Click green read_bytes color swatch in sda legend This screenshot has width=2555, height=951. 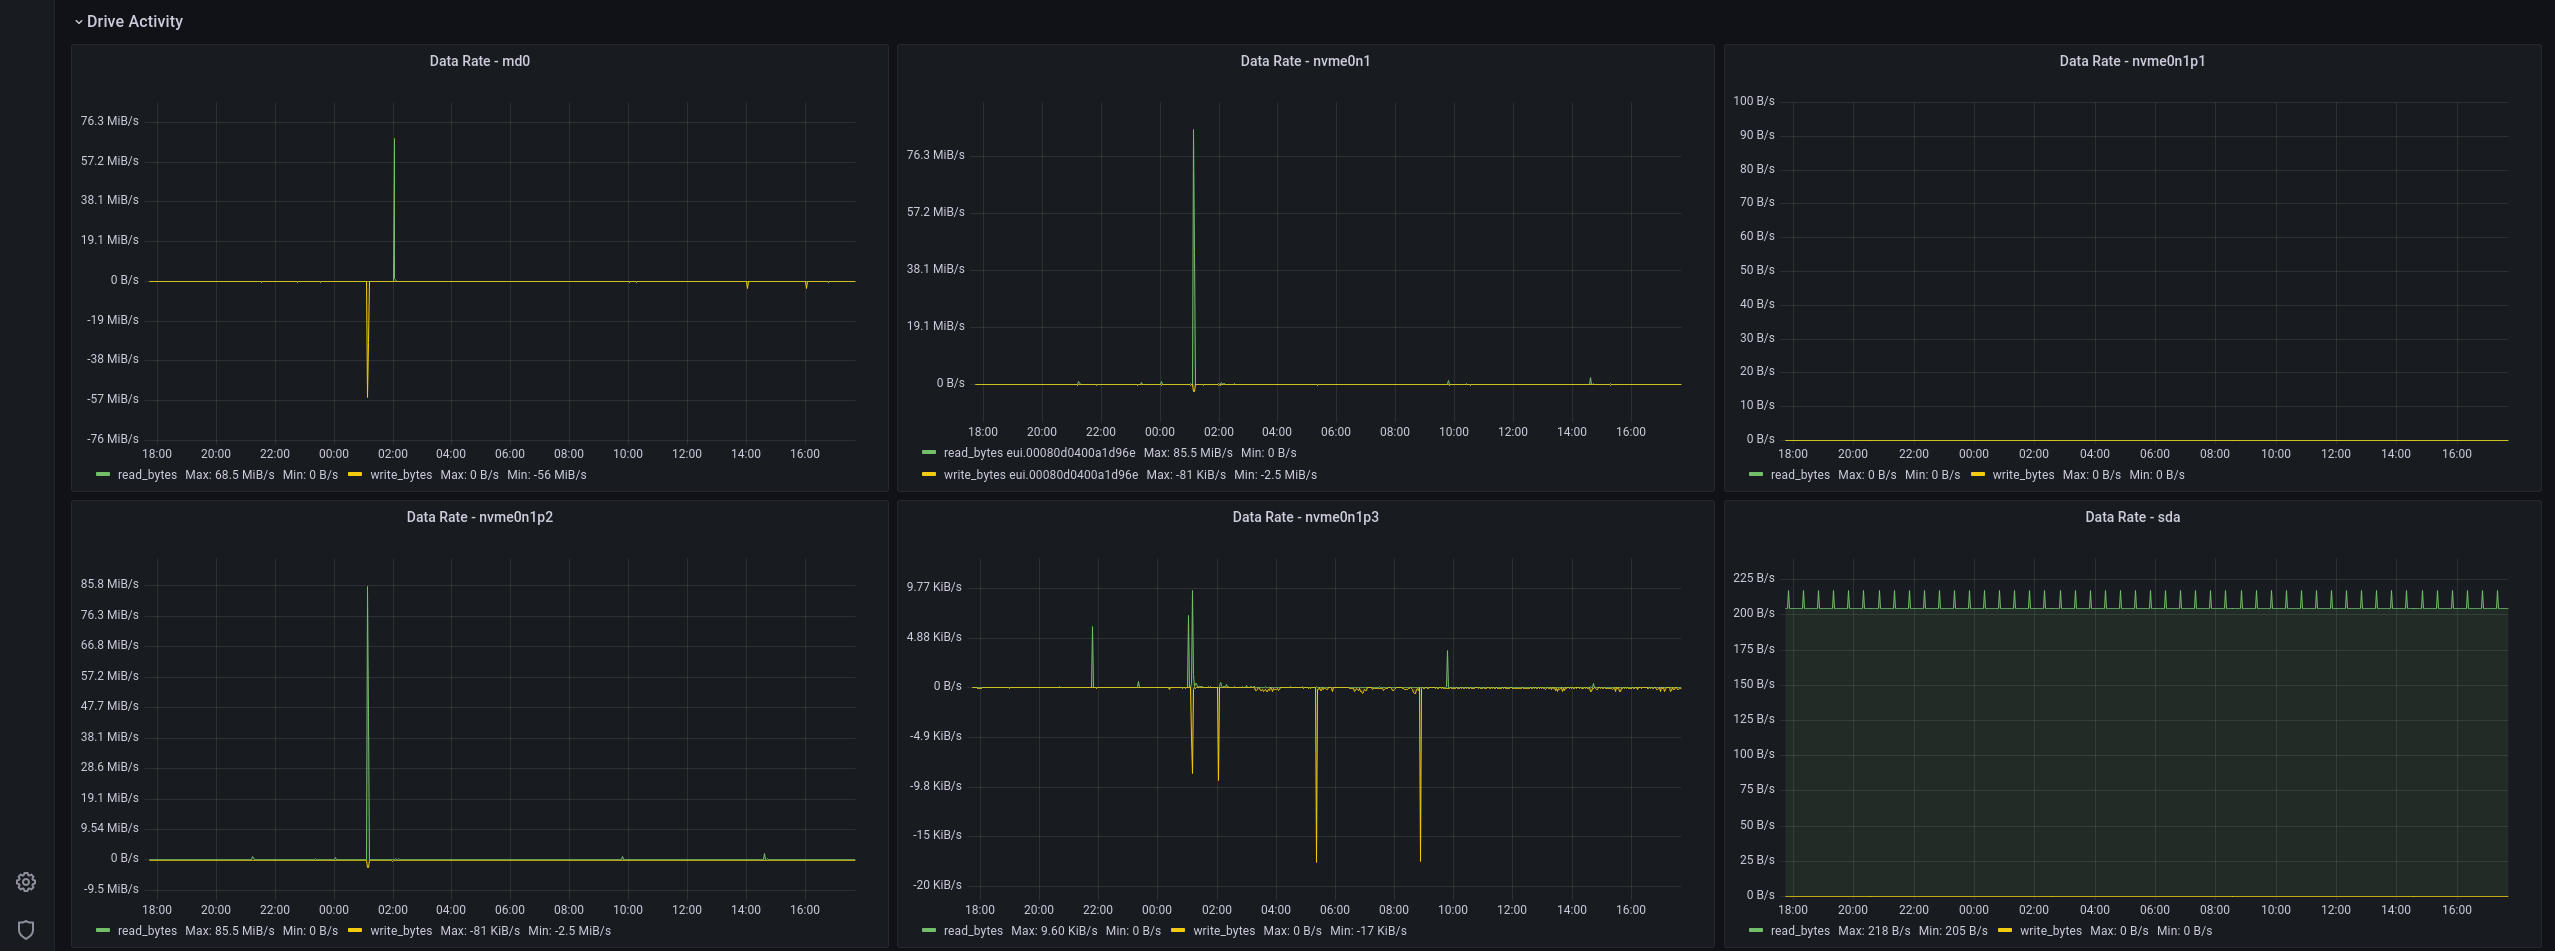pos(1756,931)
